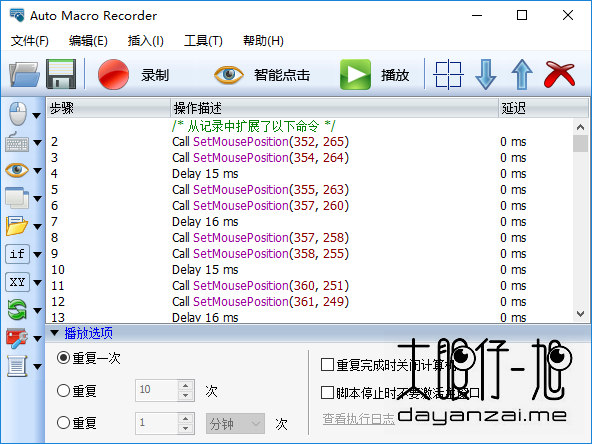Click the 延迟 column header
The image size is (592, 444).
click(x=543, y=108)
